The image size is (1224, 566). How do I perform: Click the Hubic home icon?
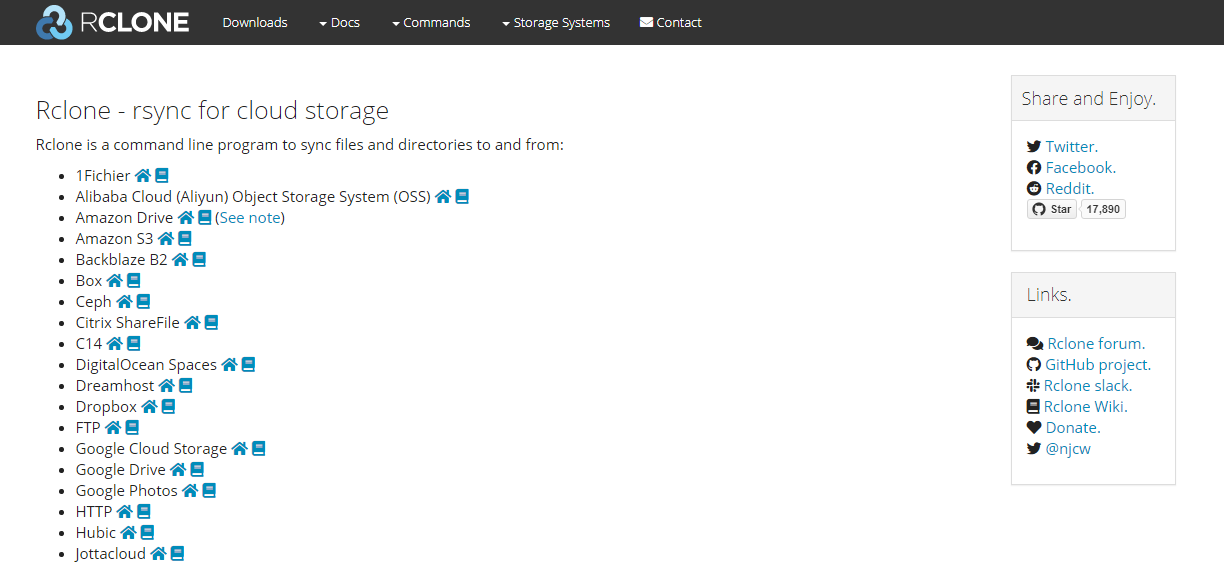click(x=128, y=533)
